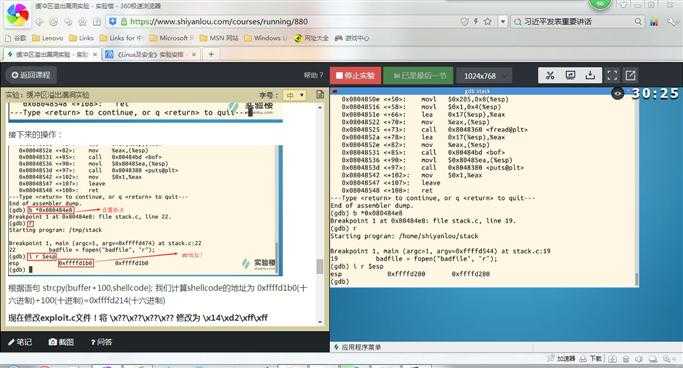Click the monitor icon in the lab toolbar
The height and width of the screenshot is (368, 683).
(x=570, y=75)
